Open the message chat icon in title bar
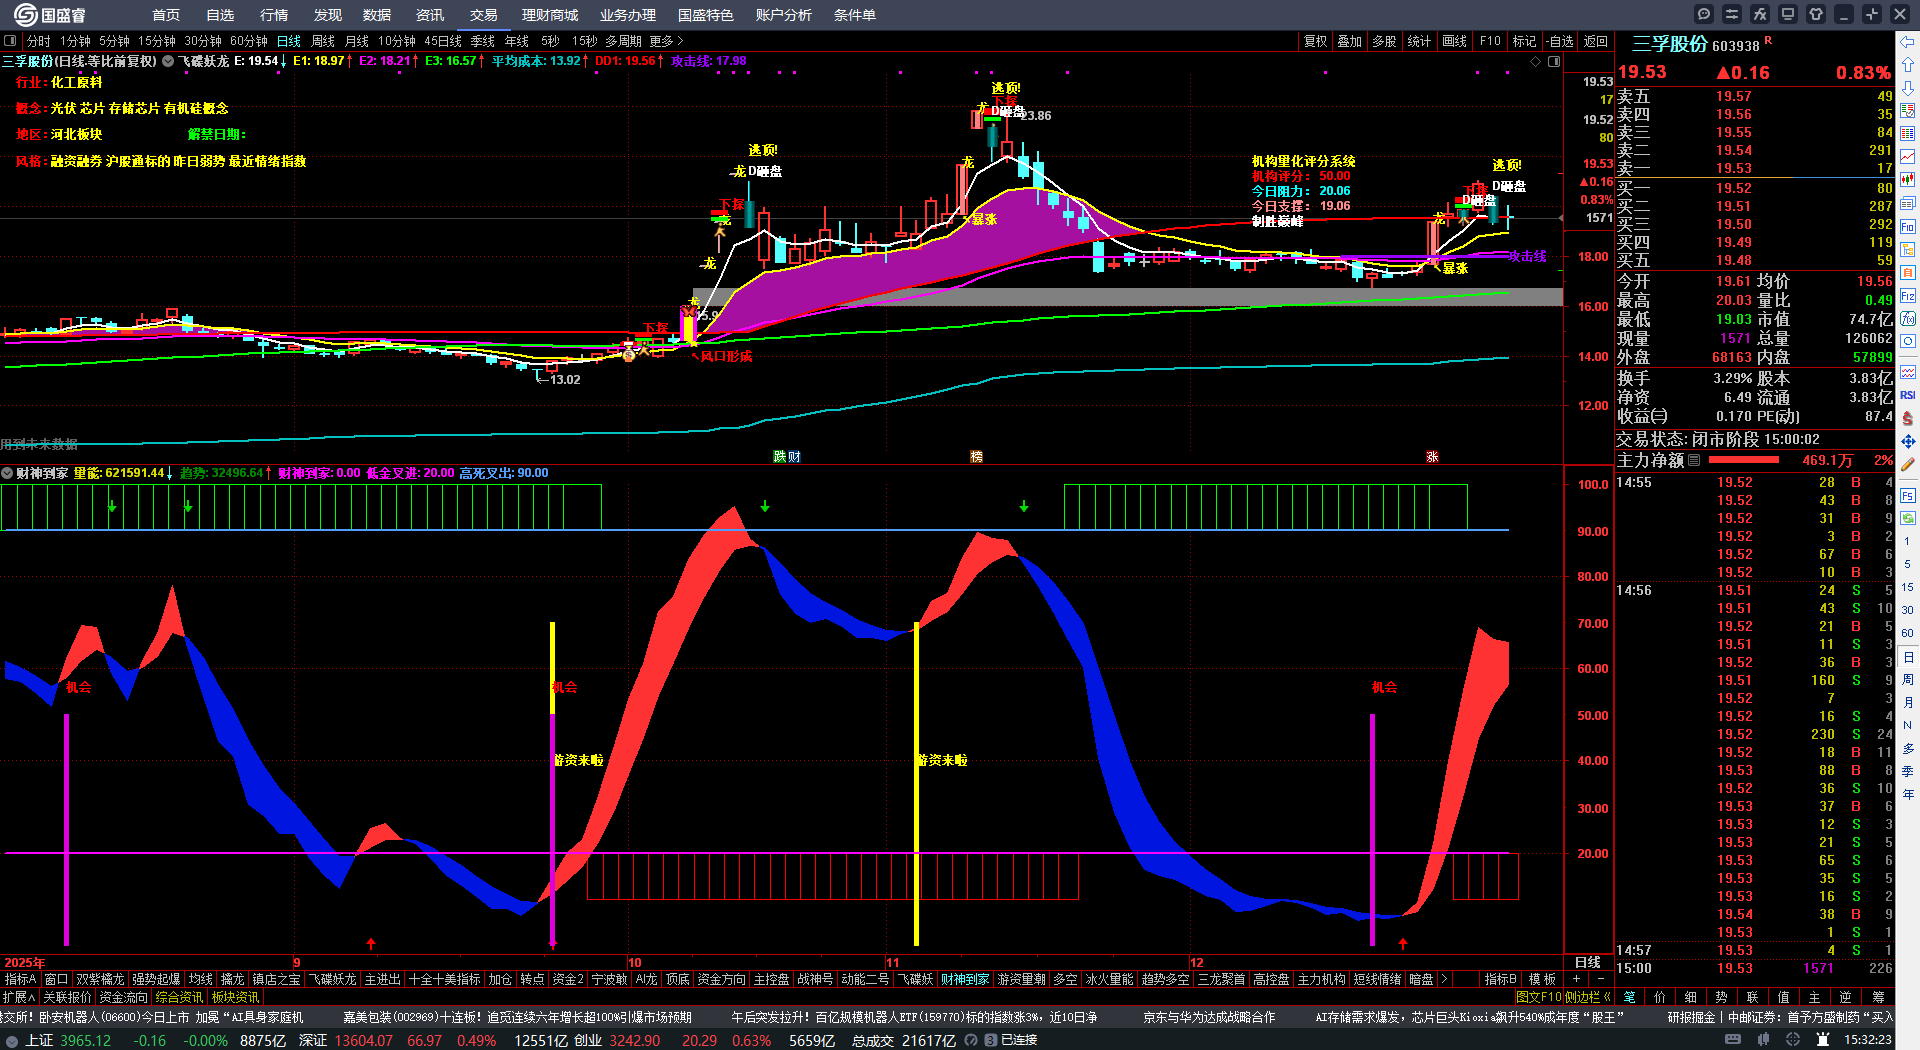 [x=1704, y=14]
